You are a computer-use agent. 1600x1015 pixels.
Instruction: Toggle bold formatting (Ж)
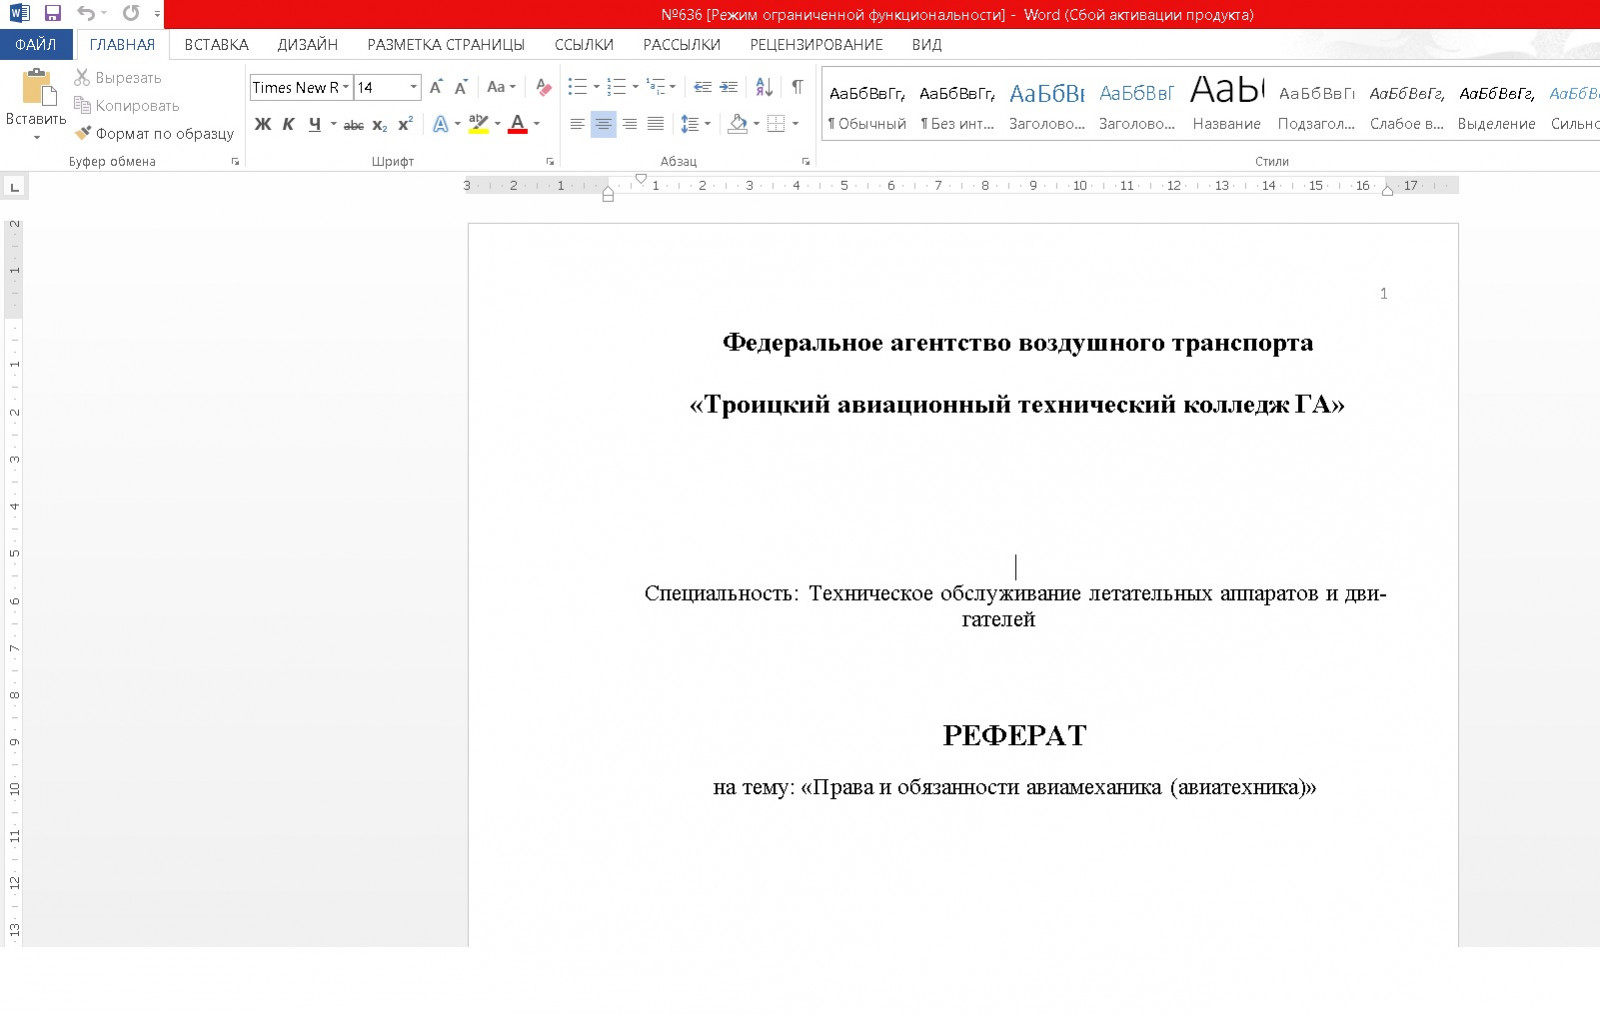pyautogui.click(x=263, y=124)
